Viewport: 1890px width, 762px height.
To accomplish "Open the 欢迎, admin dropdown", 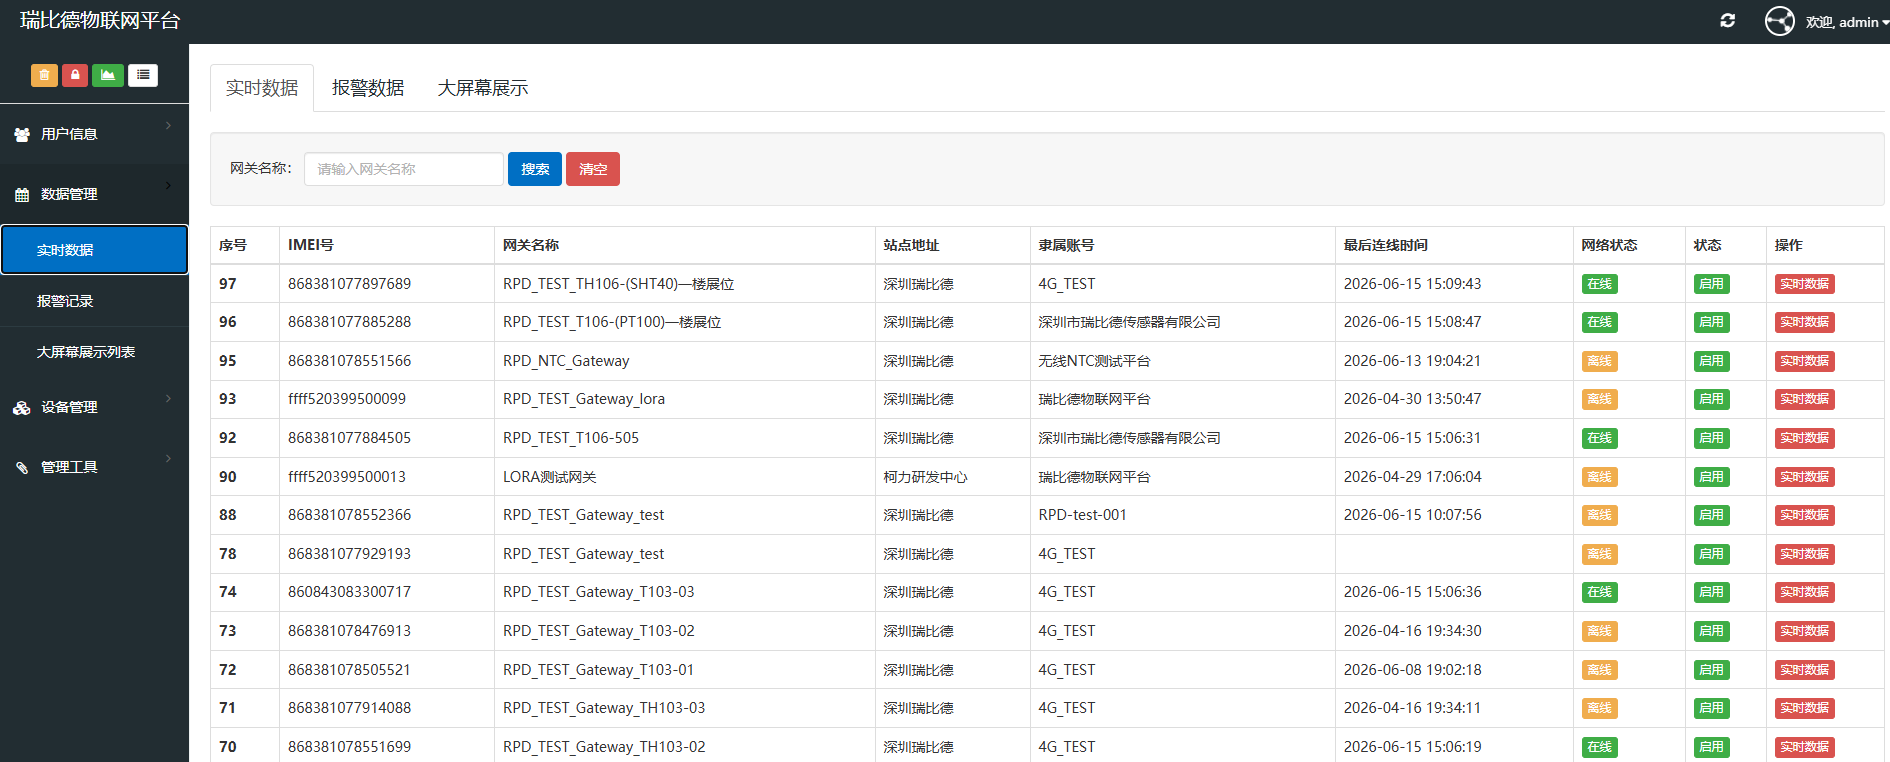I will [1847, 22].
